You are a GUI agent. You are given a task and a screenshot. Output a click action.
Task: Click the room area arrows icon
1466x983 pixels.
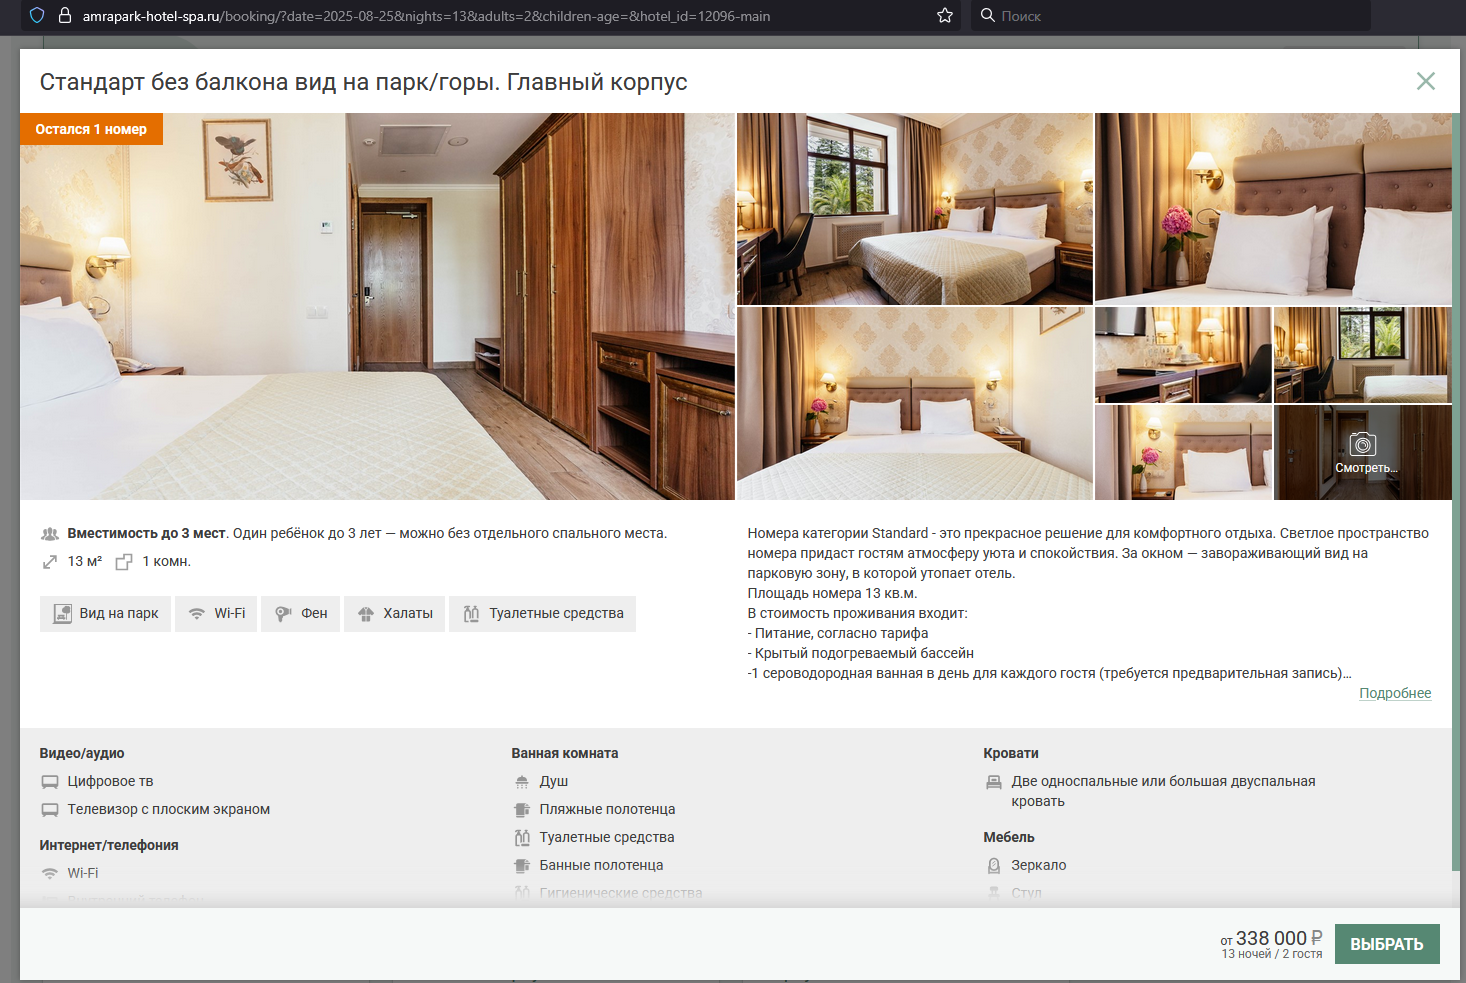[50, 562]
